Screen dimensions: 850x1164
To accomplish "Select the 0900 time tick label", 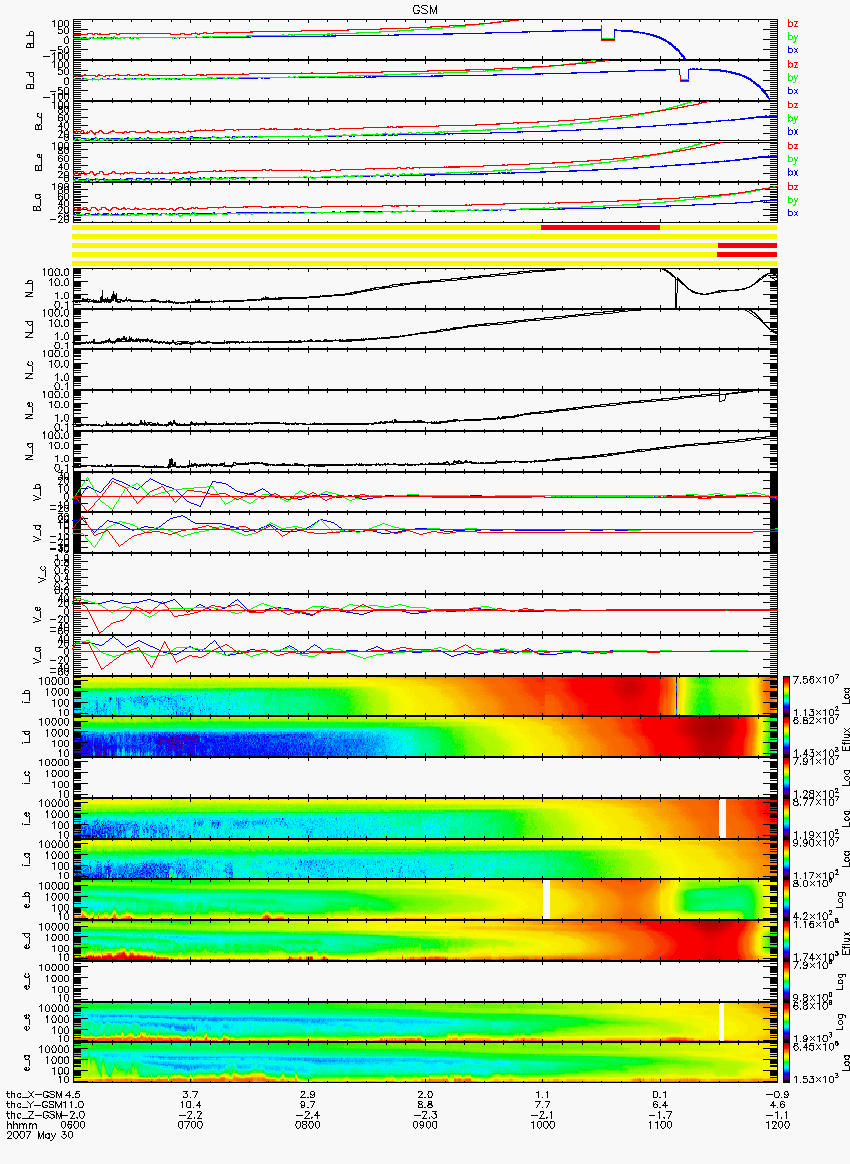I will 425,1125.
